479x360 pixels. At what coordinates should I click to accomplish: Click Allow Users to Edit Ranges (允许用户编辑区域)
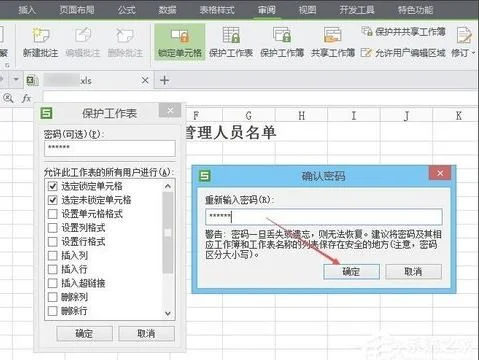click(x=403, y=53)
